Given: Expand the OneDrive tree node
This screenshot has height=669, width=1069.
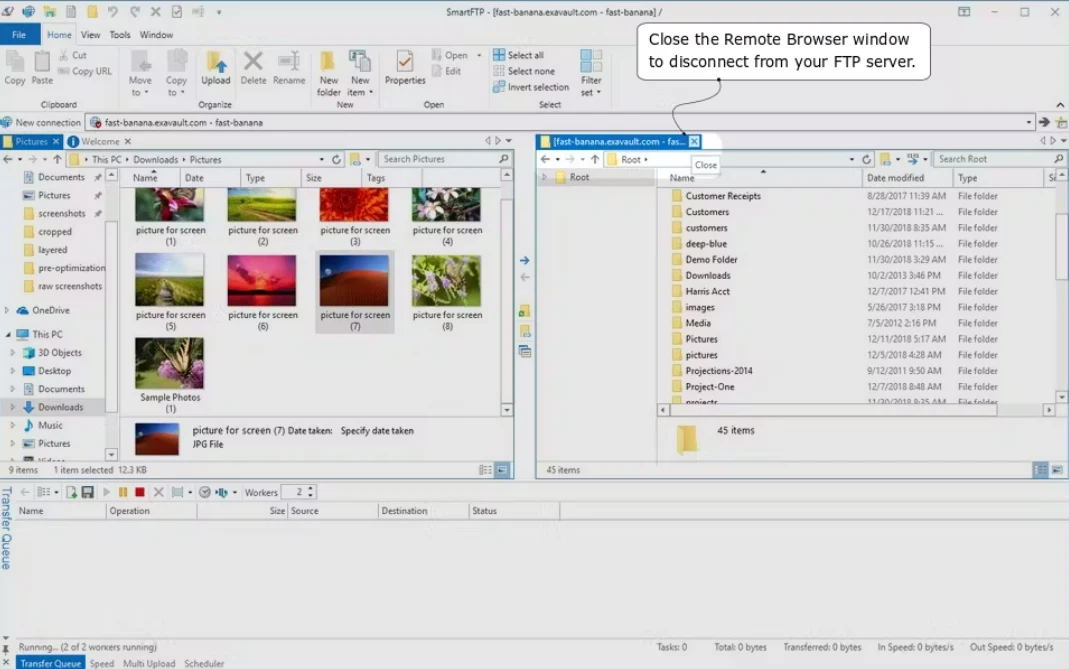Looking at the screenshot, I should 7,310.
